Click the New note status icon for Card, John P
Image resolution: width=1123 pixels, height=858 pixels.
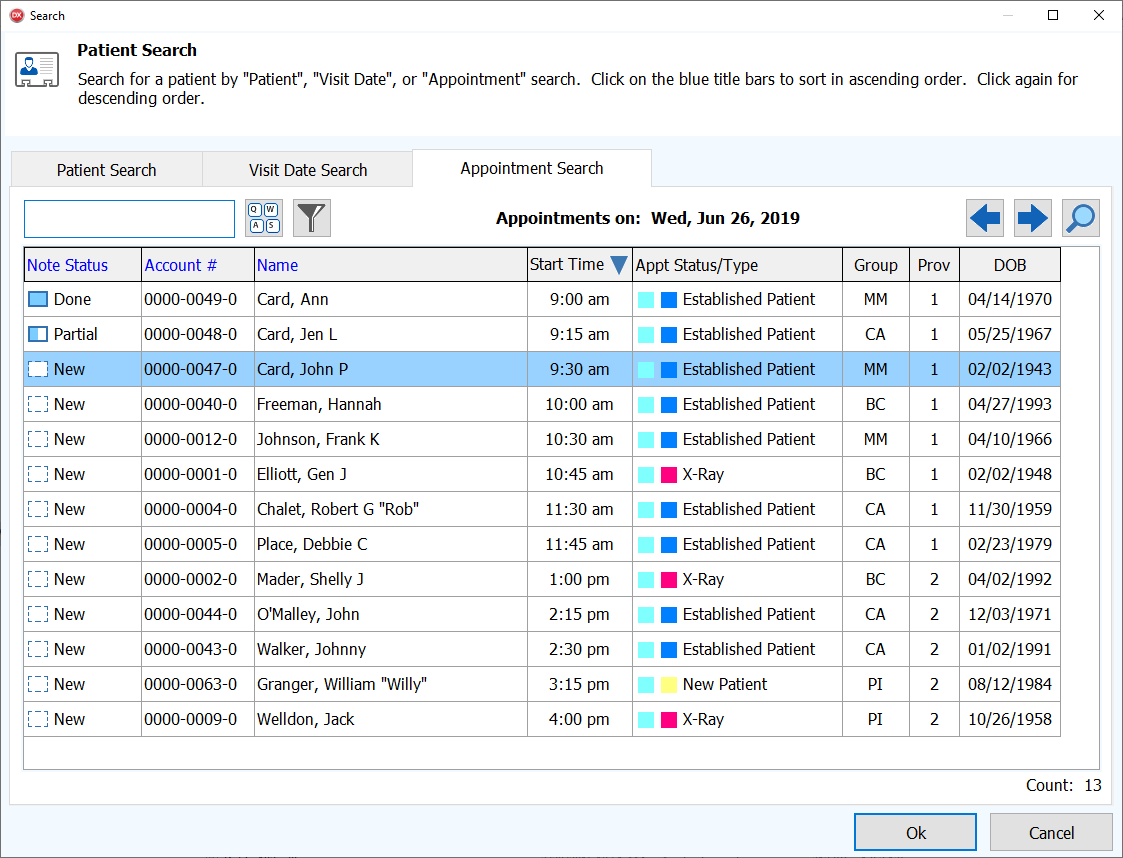38,370
